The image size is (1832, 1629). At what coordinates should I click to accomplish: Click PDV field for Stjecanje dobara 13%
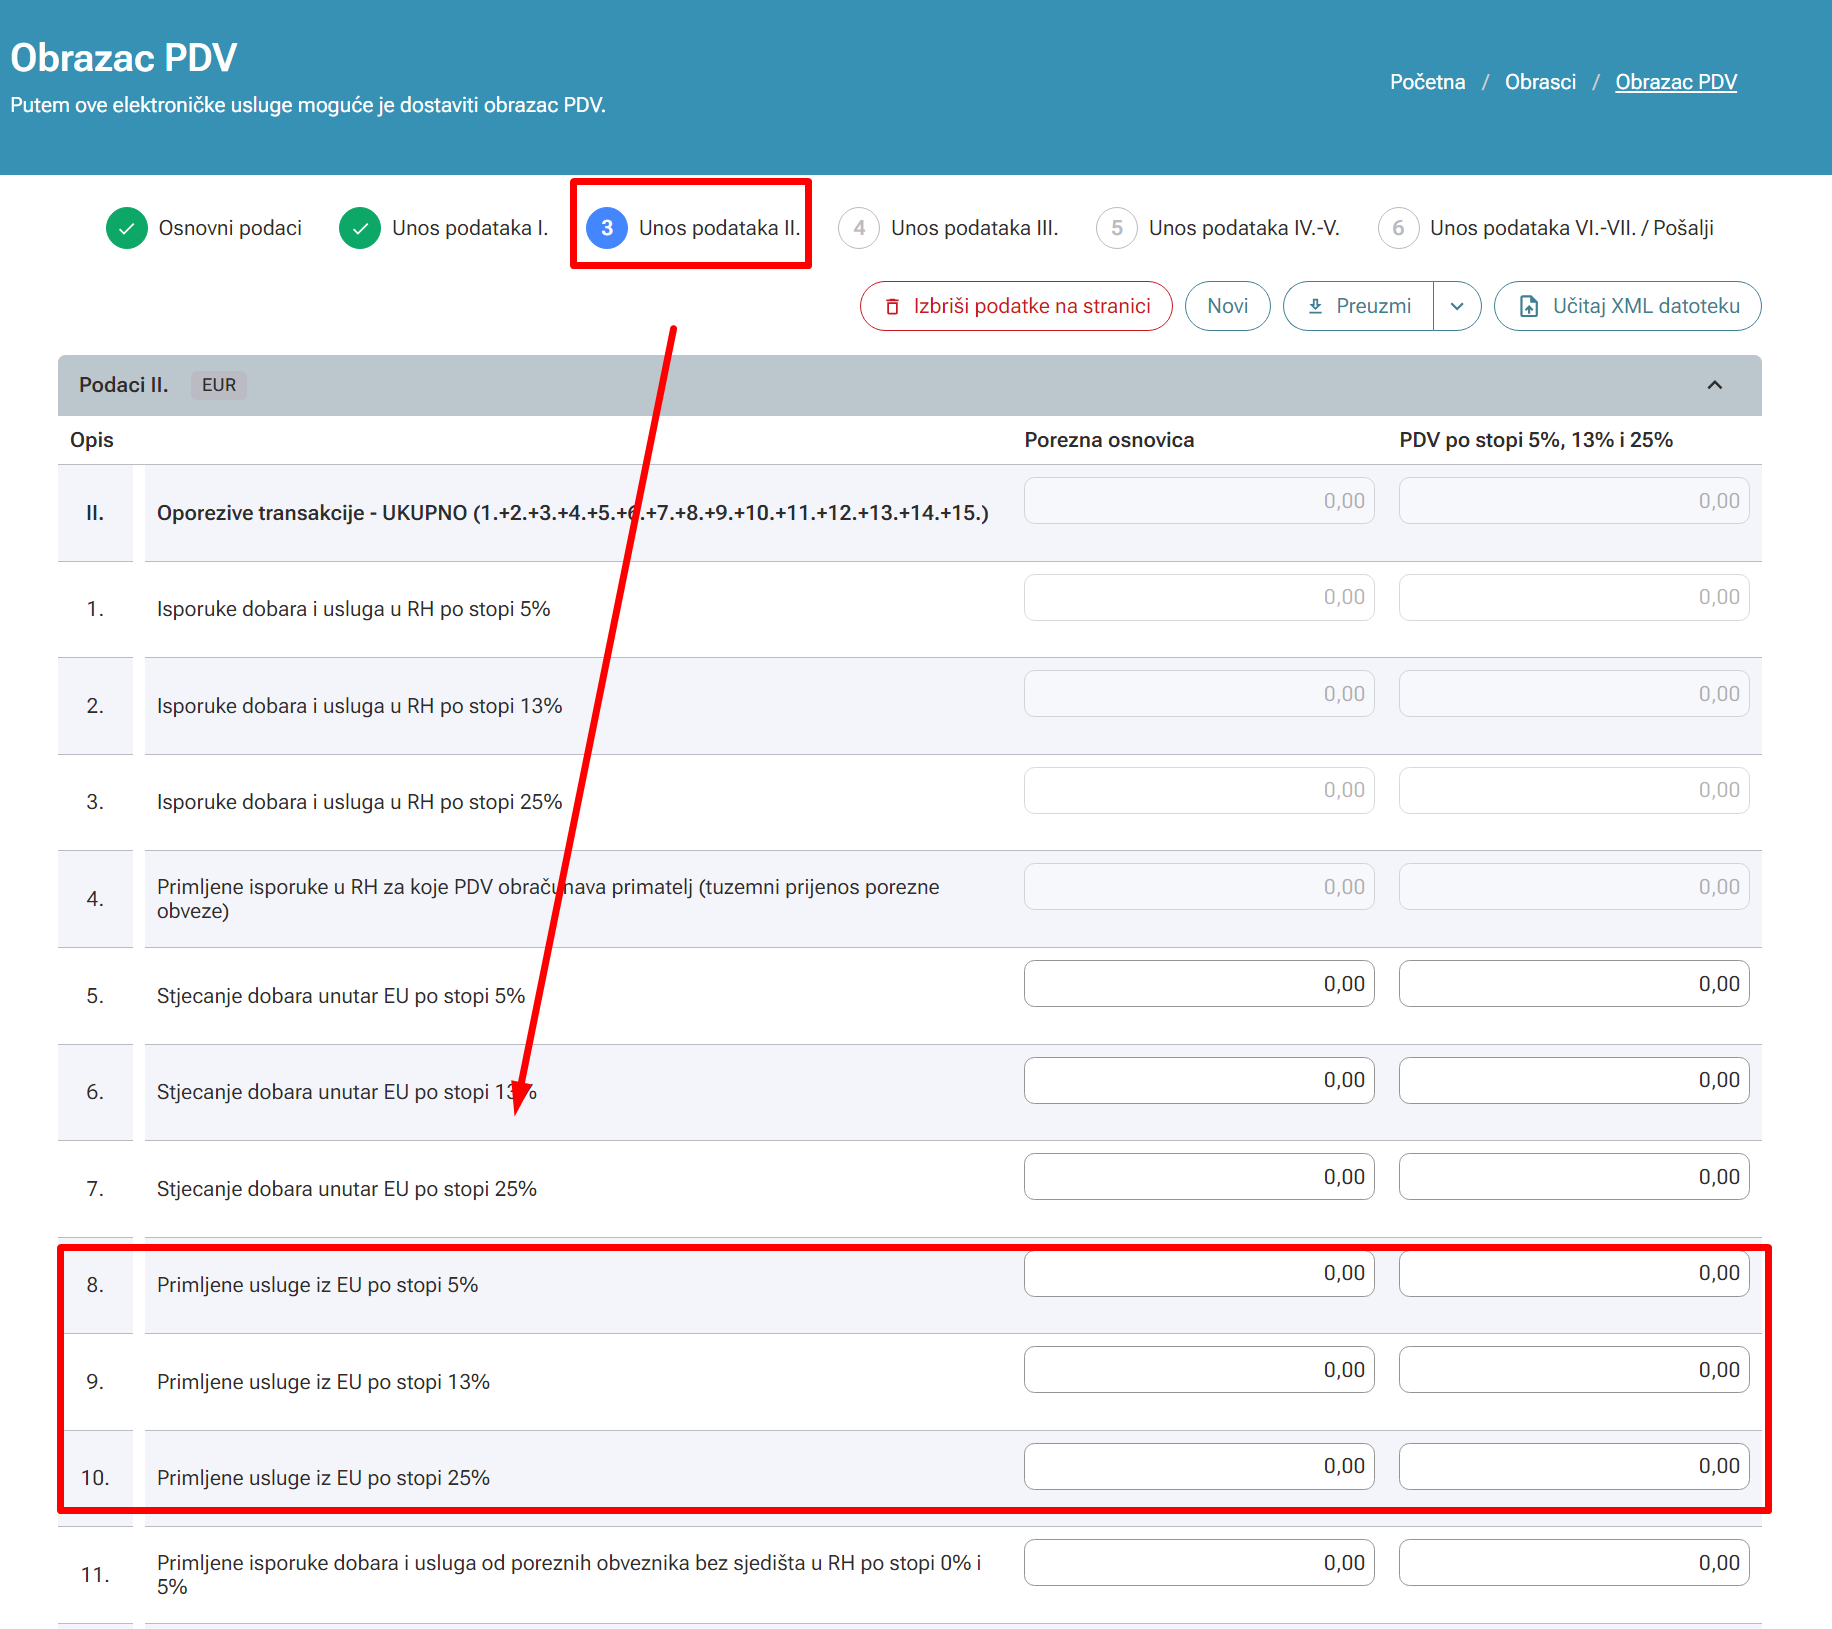pos(1574,1080)
